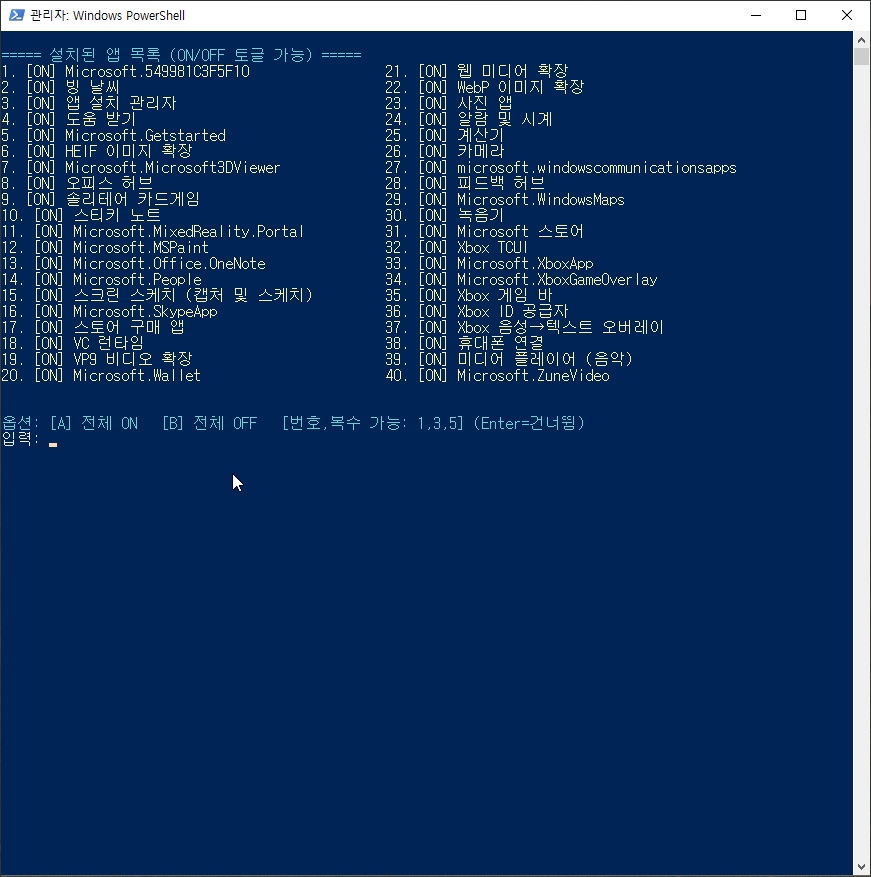
Task: Click row 37 Xbox 음성→텍스트 오버레이
Action: (525, 327)
